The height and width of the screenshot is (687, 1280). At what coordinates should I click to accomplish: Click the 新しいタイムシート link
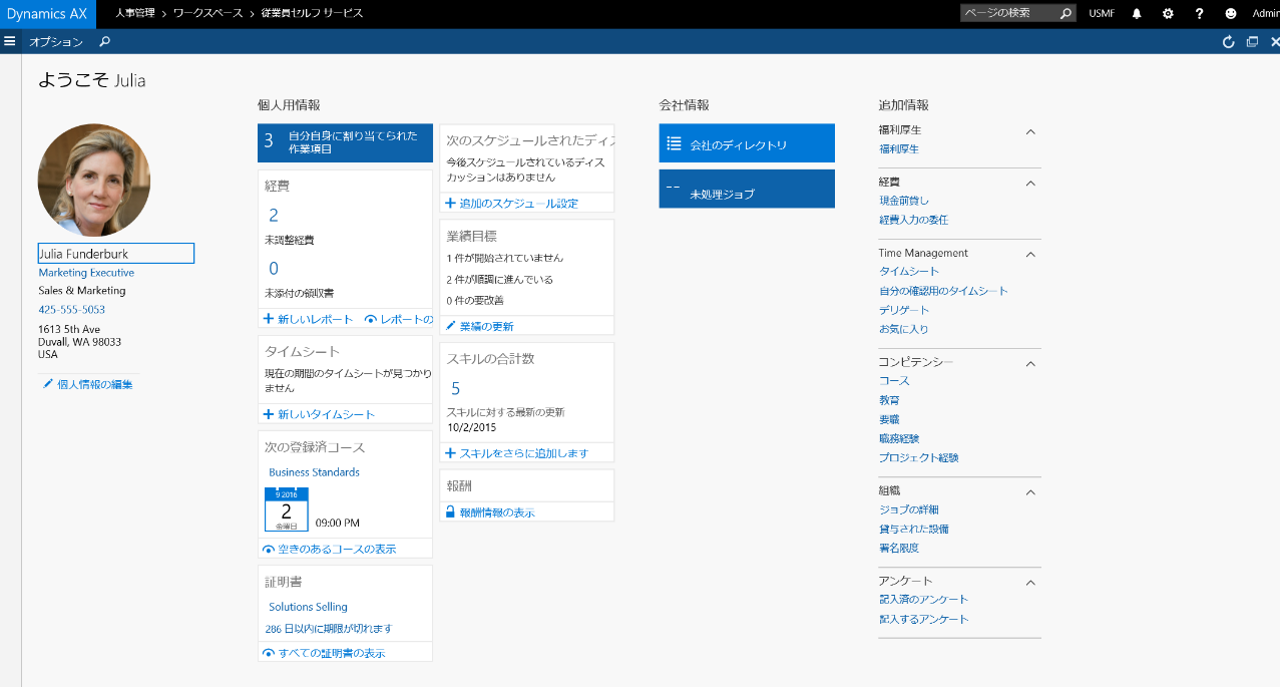[x=319, y=414]
